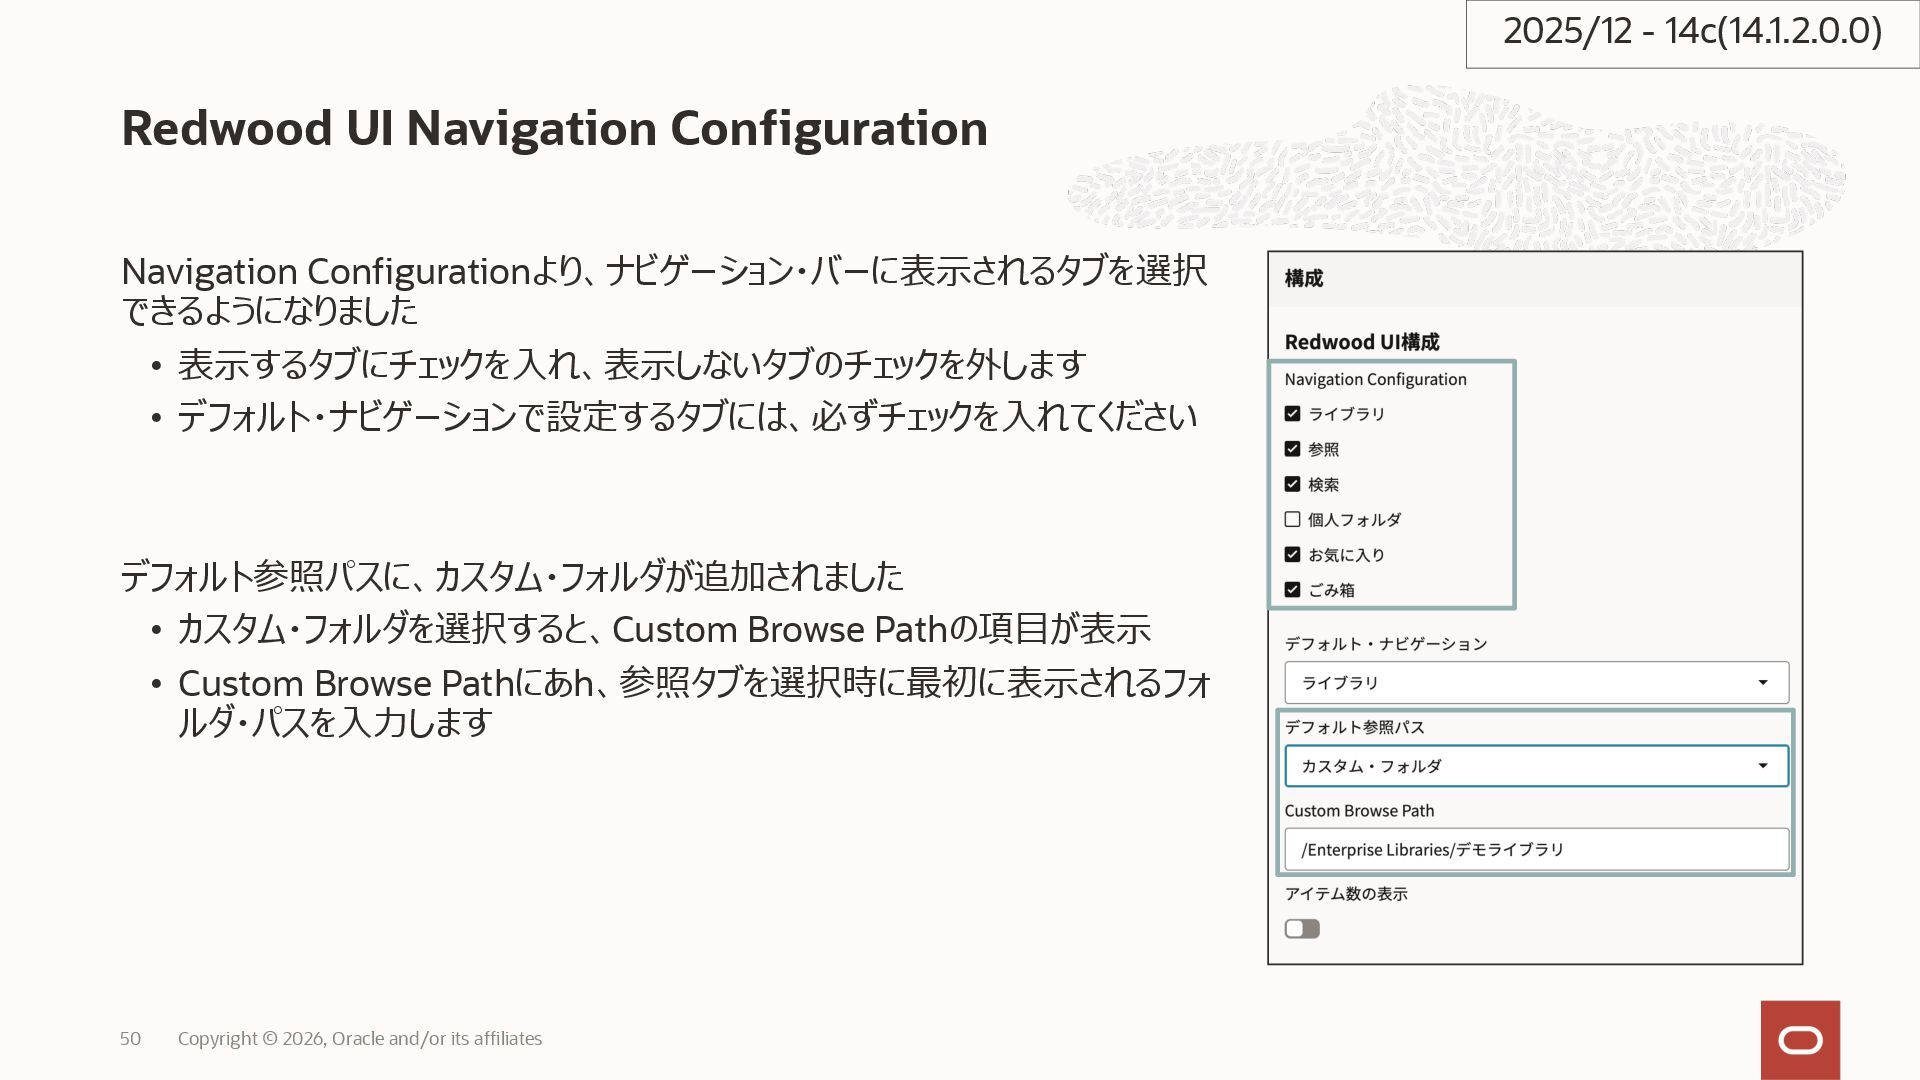The width and height of the screenshot is (1920, 1080).
Task: Enable the 個人フォルダ checkbox
Action: [1292, 519]
